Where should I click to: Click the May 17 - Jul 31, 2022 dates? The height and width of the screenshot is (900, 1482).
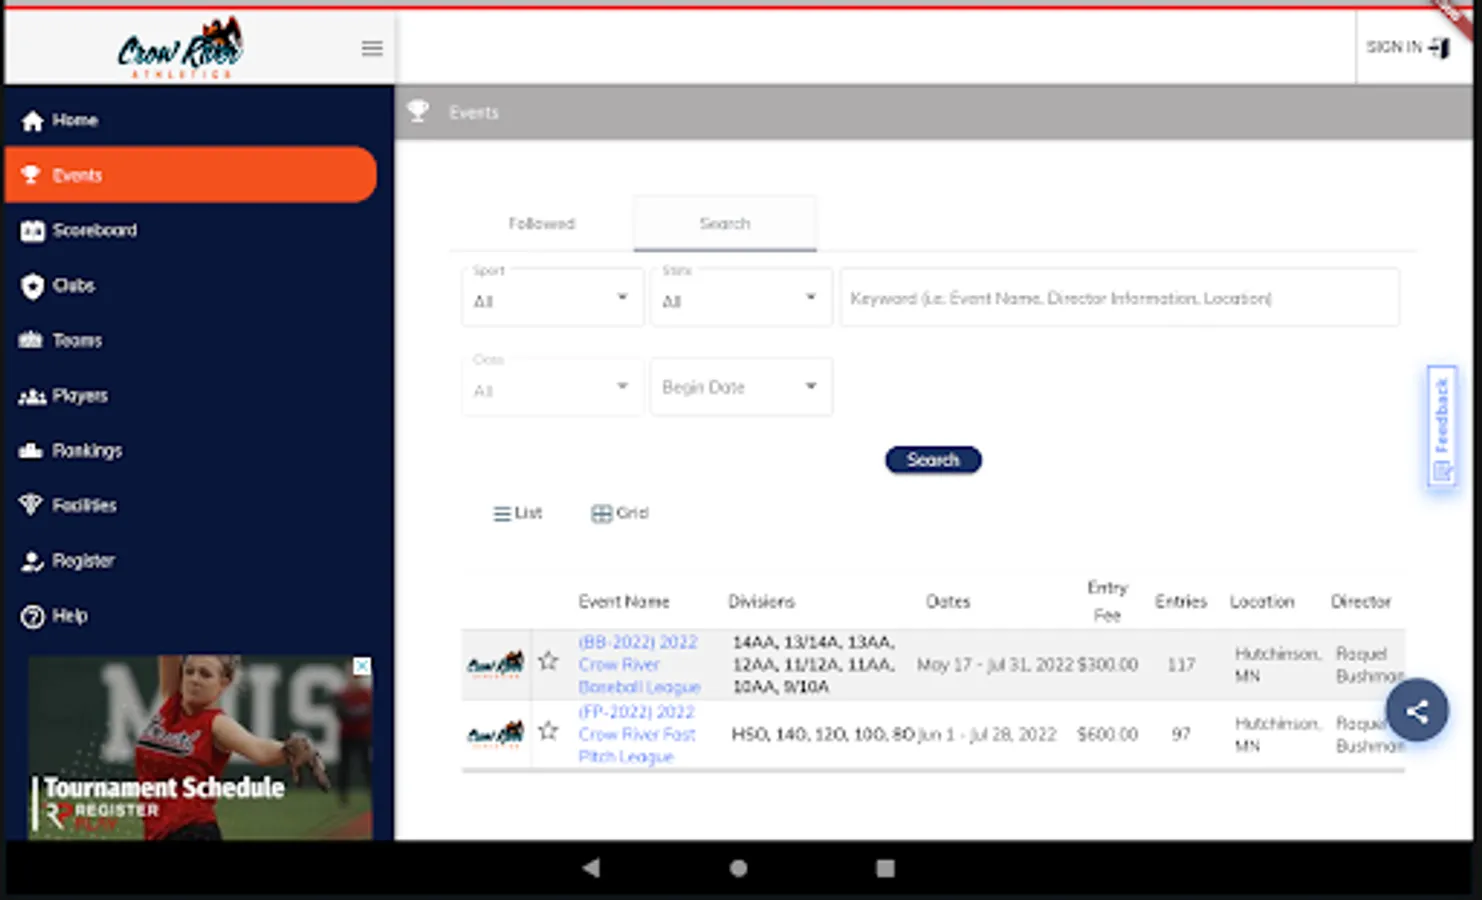point(995,664)
